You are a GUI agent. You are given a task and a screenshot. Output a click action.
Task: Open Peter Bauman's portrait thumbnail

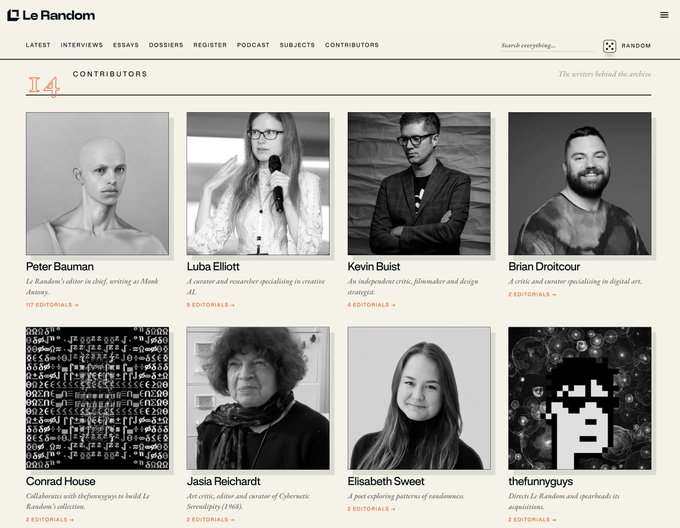click(x=97, y=183)
